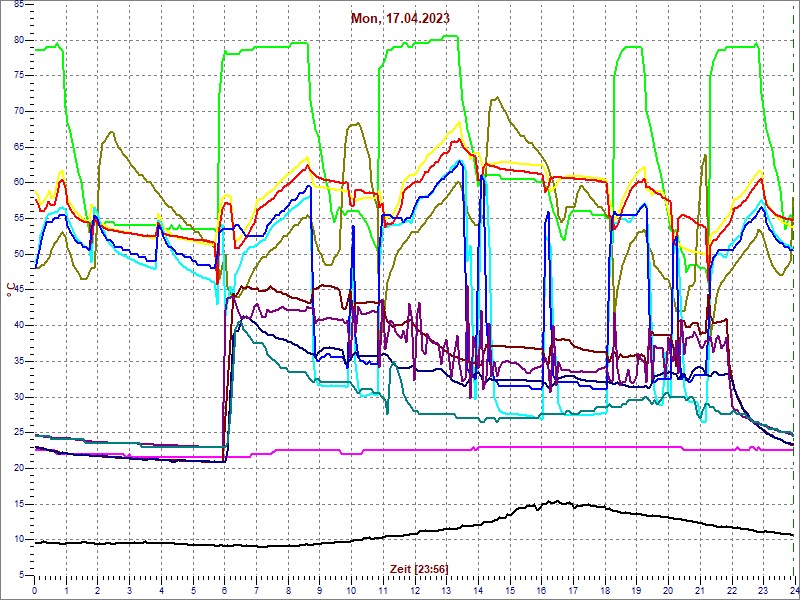Select the 55 temperature axis label

pyautogui.click(x=18, y=219)
